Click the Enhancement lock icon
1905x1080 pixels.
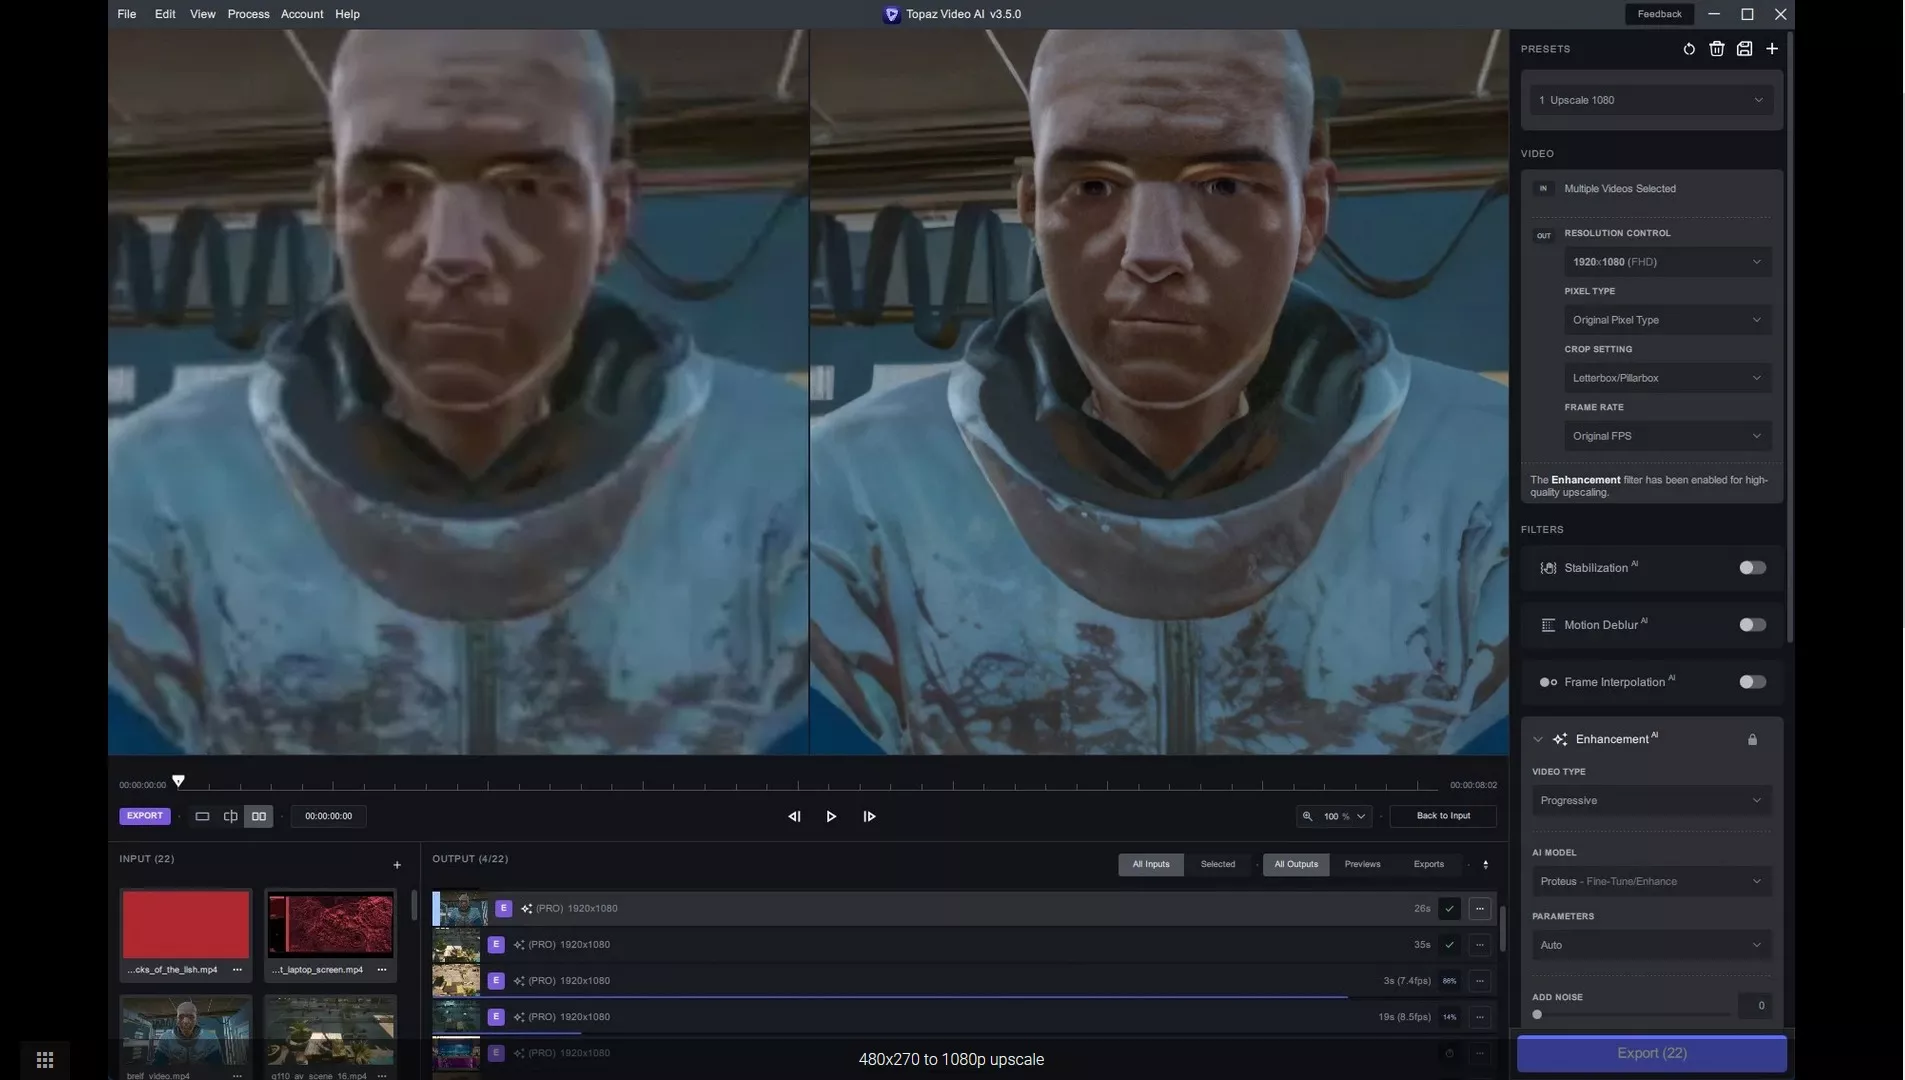[1752, 740]
